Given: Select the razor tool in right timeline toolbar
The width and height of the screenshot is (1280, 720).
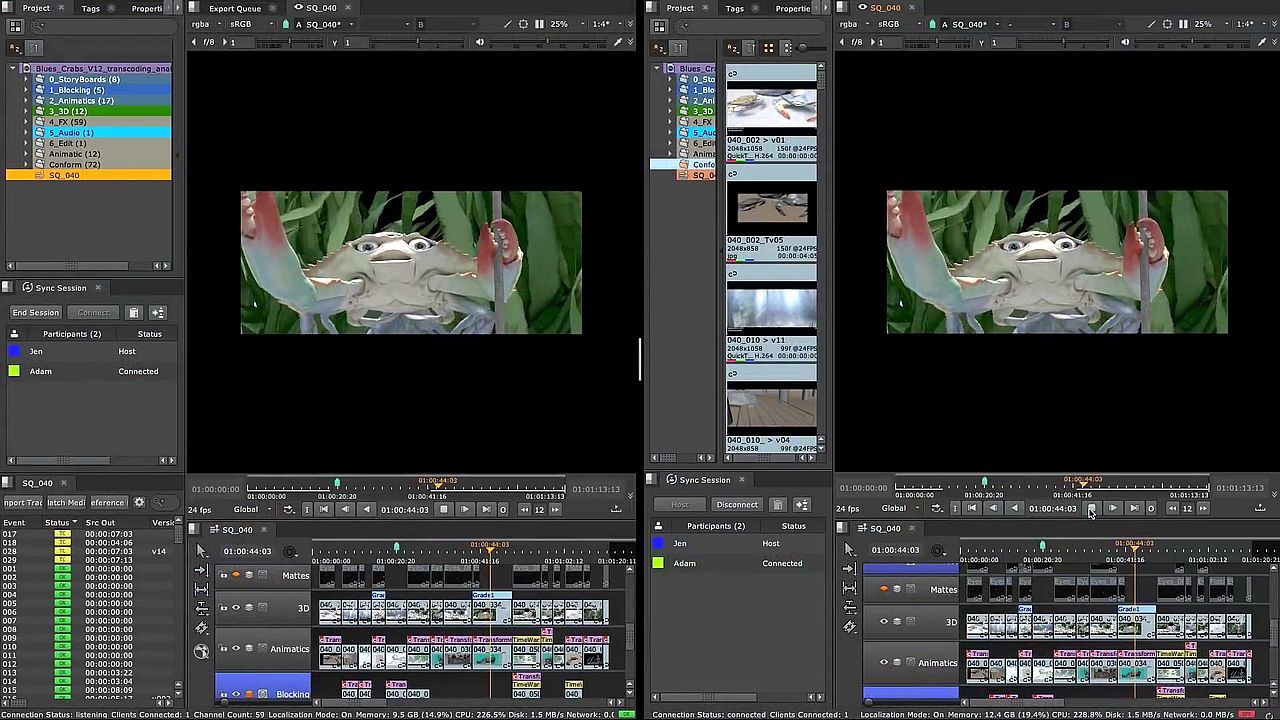Looking at the screenshot, I should [849, 627].
